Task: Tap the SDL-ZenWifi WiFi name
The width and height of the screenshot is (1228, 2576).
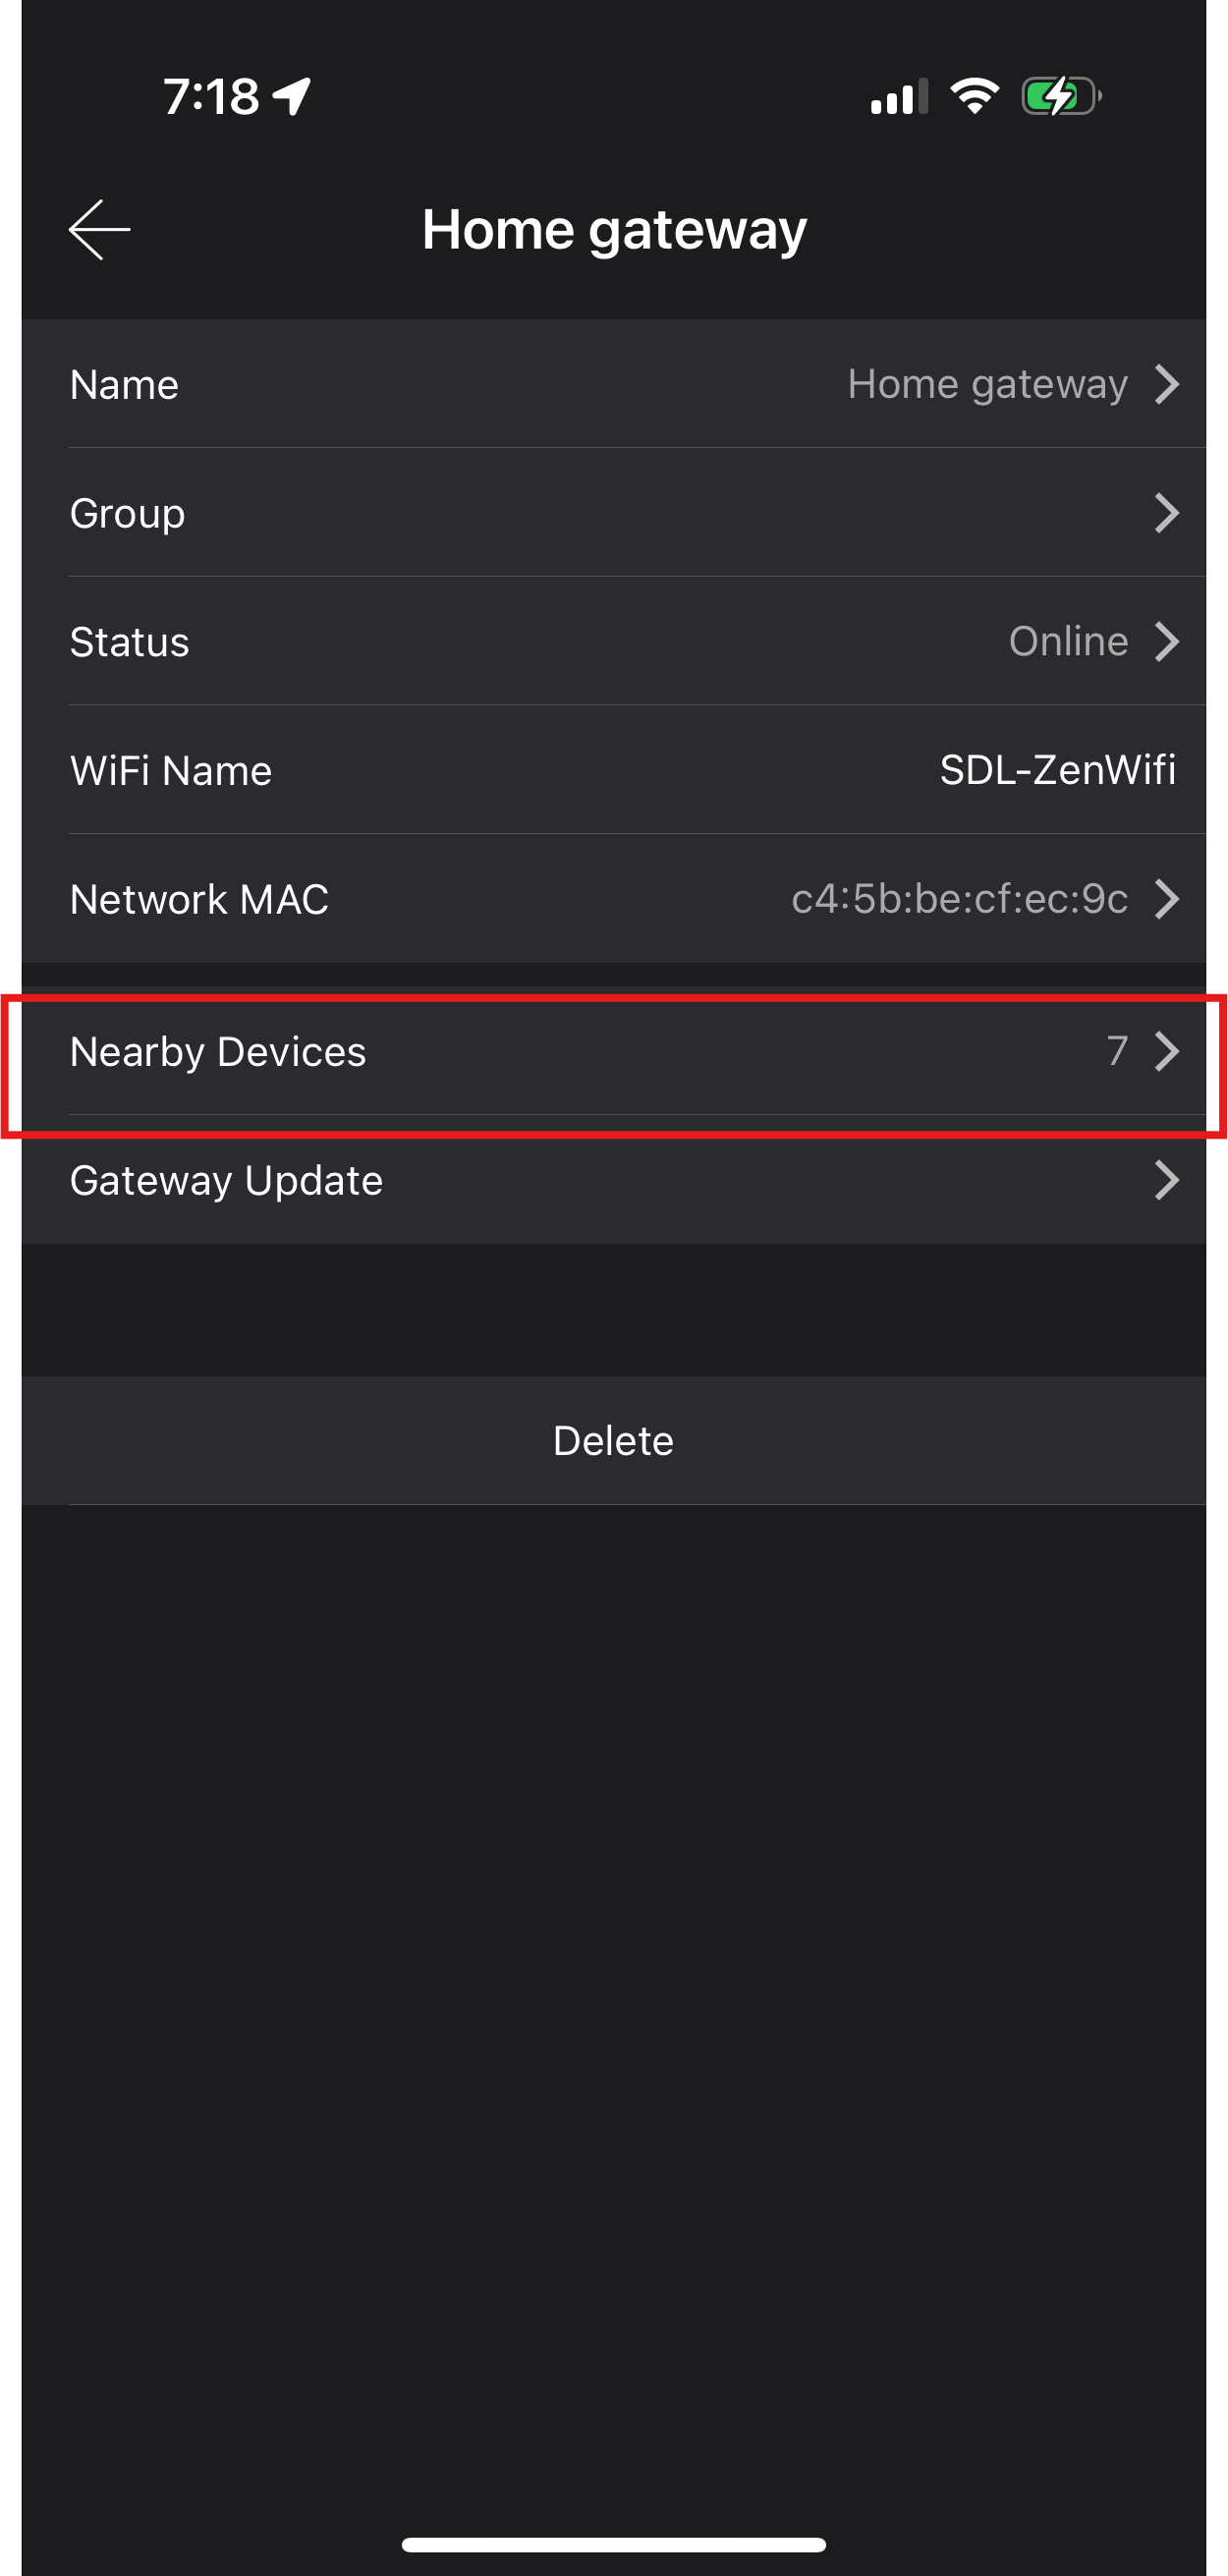Action: pyautogui.click(x=1057, y=770)
